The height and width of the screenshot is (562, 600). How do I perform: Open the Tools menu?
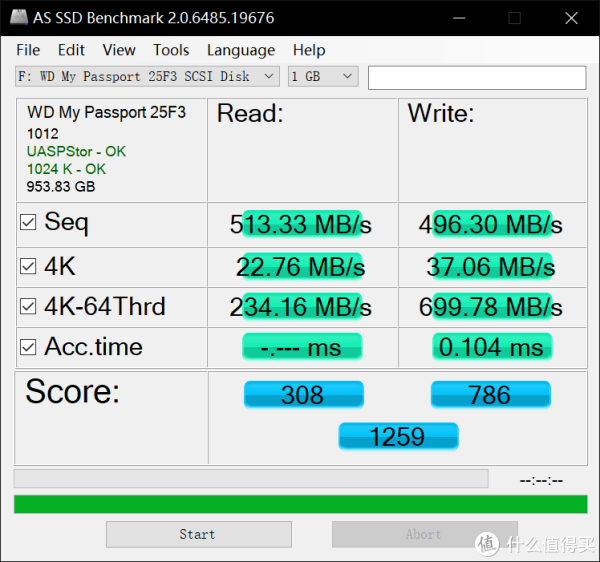171,50
